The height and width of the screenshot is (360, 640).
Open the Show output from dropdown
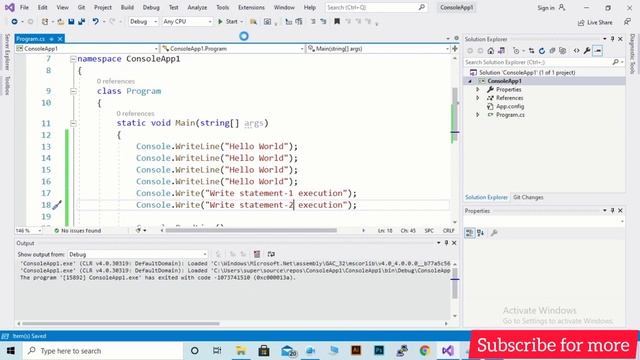[x=138, y=254]
